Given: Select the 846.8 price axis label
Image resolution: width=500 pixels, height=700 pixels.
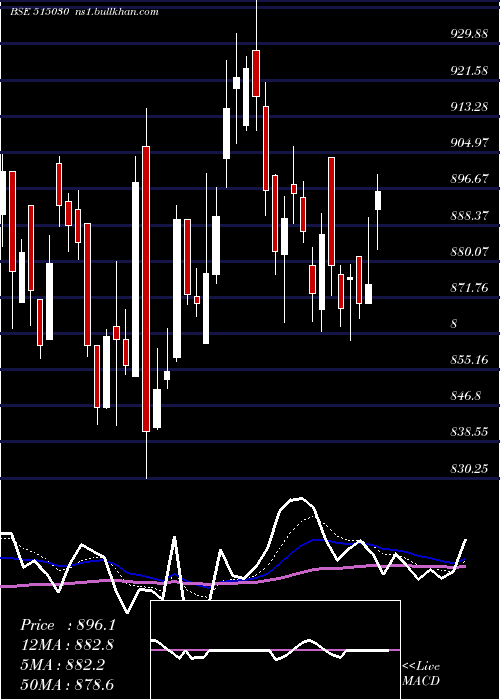Looking at the screenshot, I should pyautogui.click(x=466, y=396).
